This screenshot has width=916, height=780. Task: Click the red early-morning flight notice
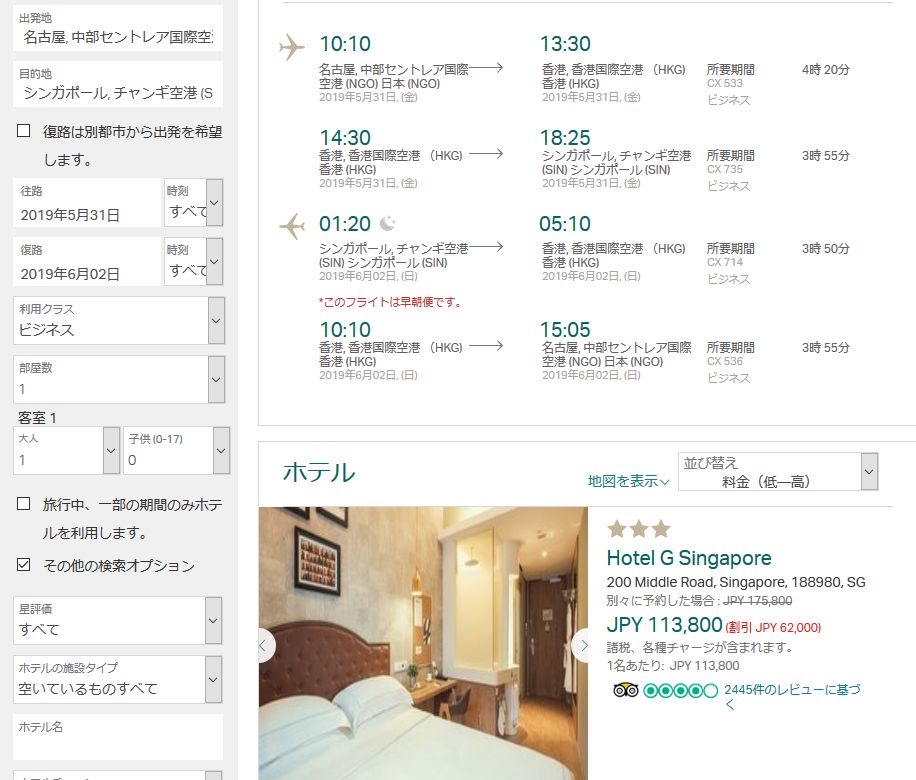coord(390,302)
